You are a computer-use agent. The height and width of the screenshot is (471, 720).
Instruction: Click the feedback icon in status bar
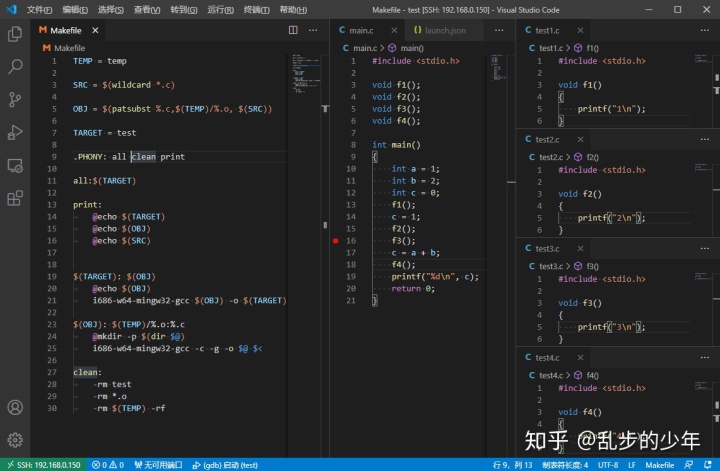pos(688,465)
